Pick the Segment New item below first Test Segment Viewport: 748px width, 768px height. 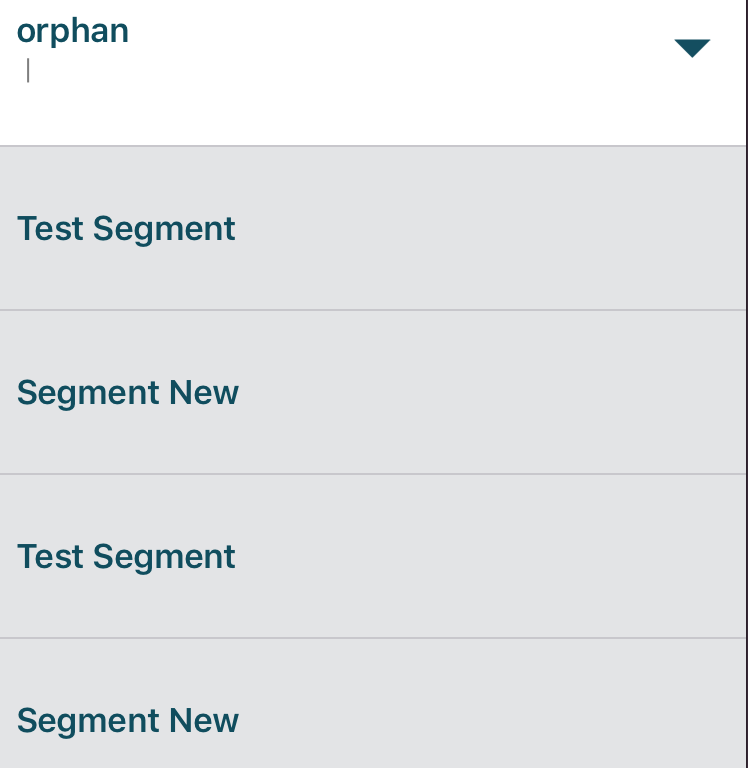pos(128,393)
